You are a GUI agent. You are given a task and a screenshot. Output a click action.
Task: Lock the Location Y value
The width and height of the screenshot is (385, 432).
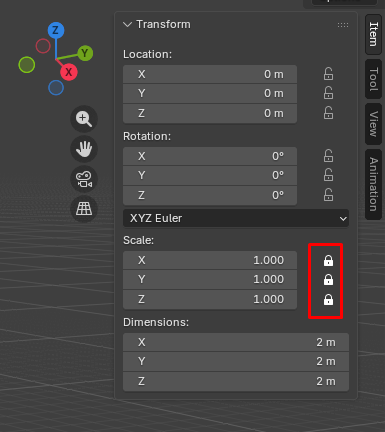pos(328,93)
